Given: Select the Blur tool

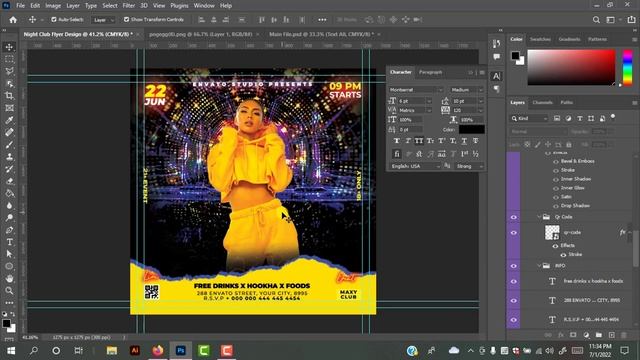Looking at the screenshot, I should tap(9, 206).
